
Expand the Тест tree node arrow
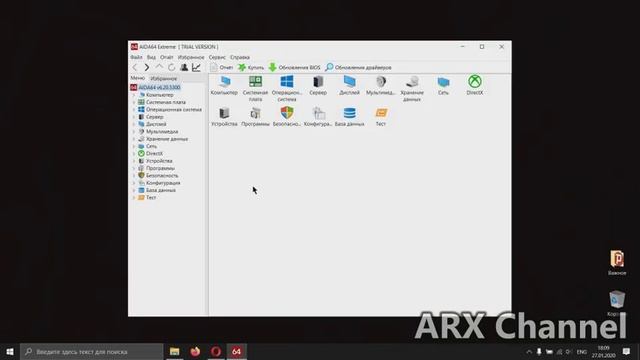[134, 198]
